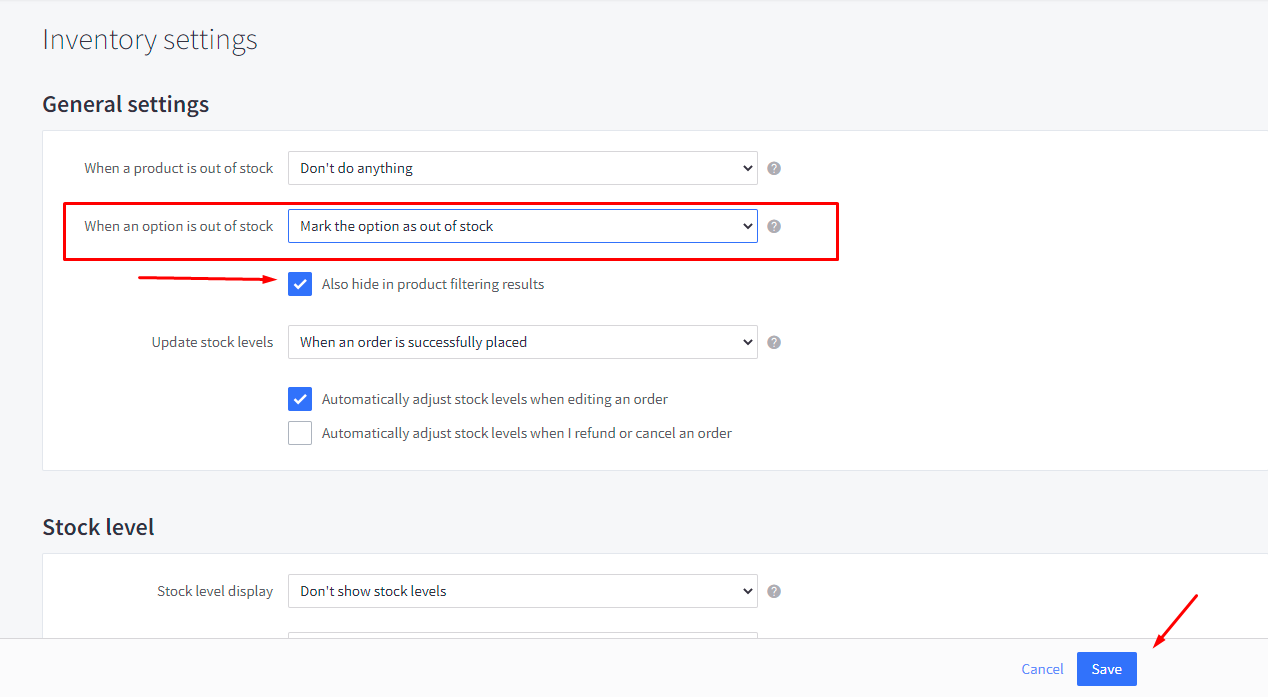Click "When a product is out of stock" label
Viewport: 1268px width, 697px height.
pyautogui.click(x=178, y=168)
